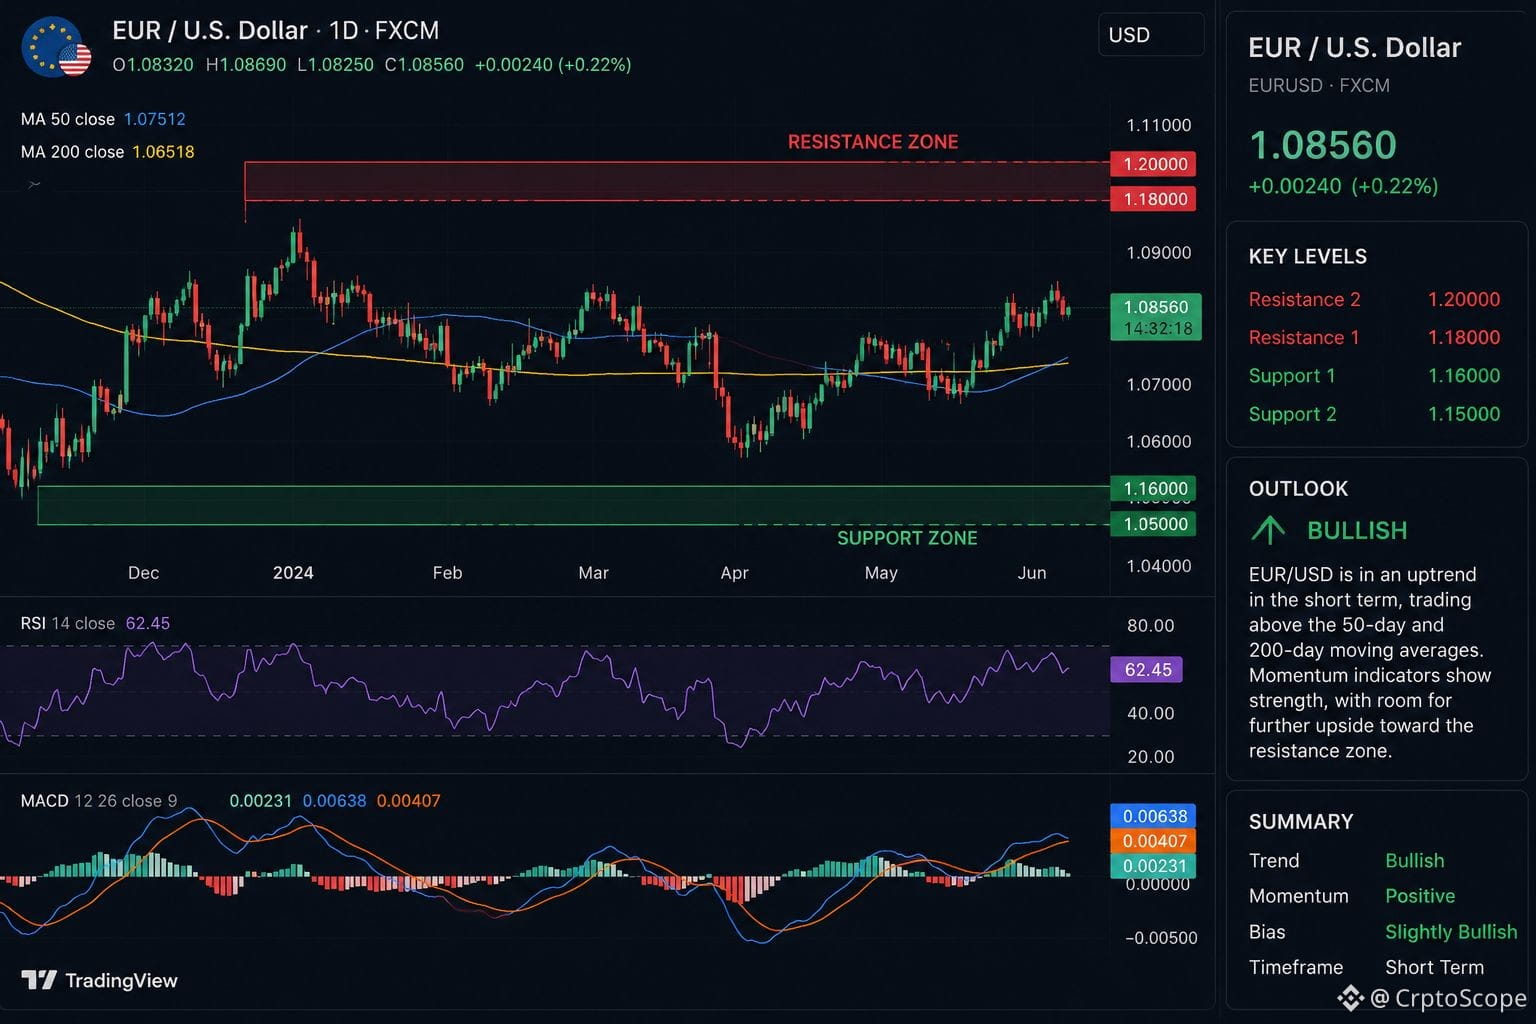Select the 2024 label on the time axis
1536x1024 pixels.
point(293,573)
